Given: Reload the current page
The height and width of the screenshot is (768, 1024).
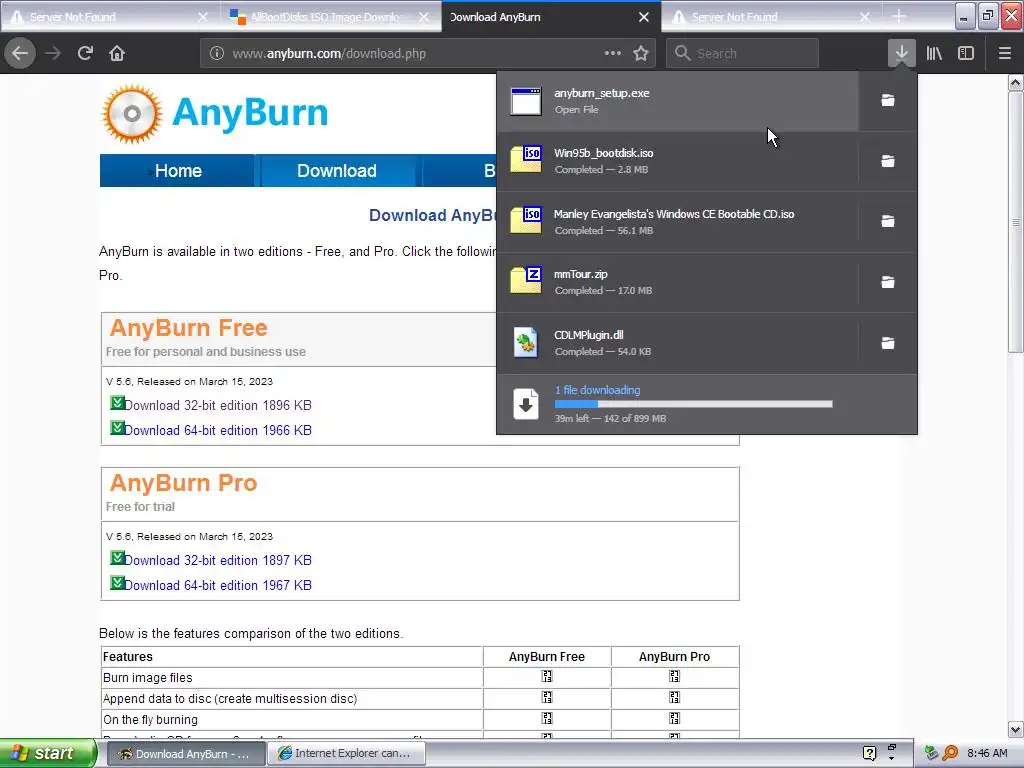Looking at the screenshot, I should tap(85, 53).
